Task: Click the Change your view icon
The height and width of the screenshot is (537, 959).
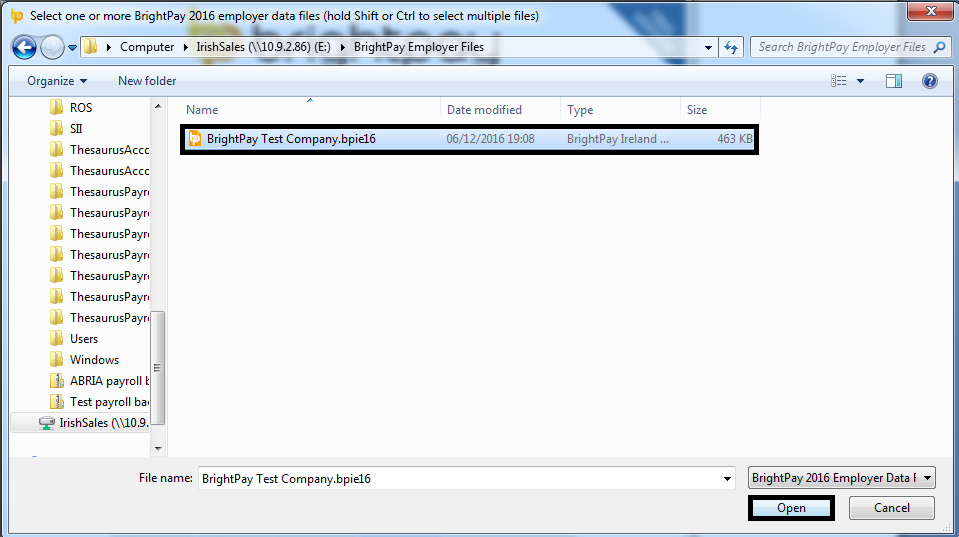Action: [839, 81]
